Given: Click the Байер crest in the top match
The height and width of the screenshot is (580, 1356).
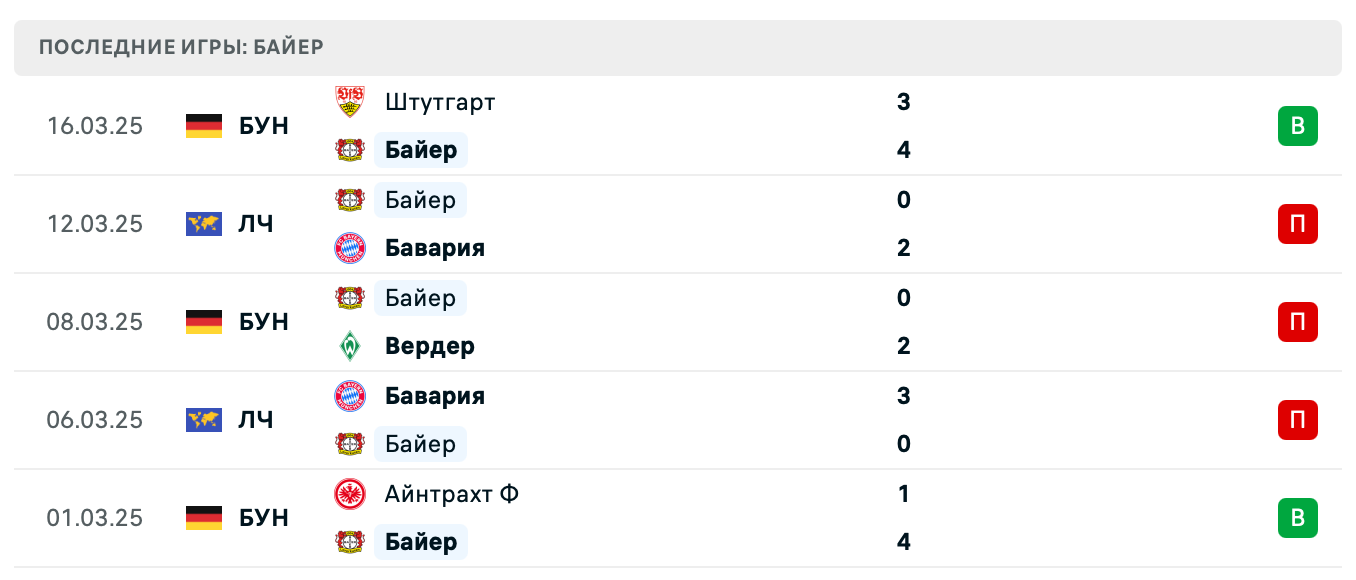Looking at the screenshot, I should pyautogui.click(x=351, y=149).
